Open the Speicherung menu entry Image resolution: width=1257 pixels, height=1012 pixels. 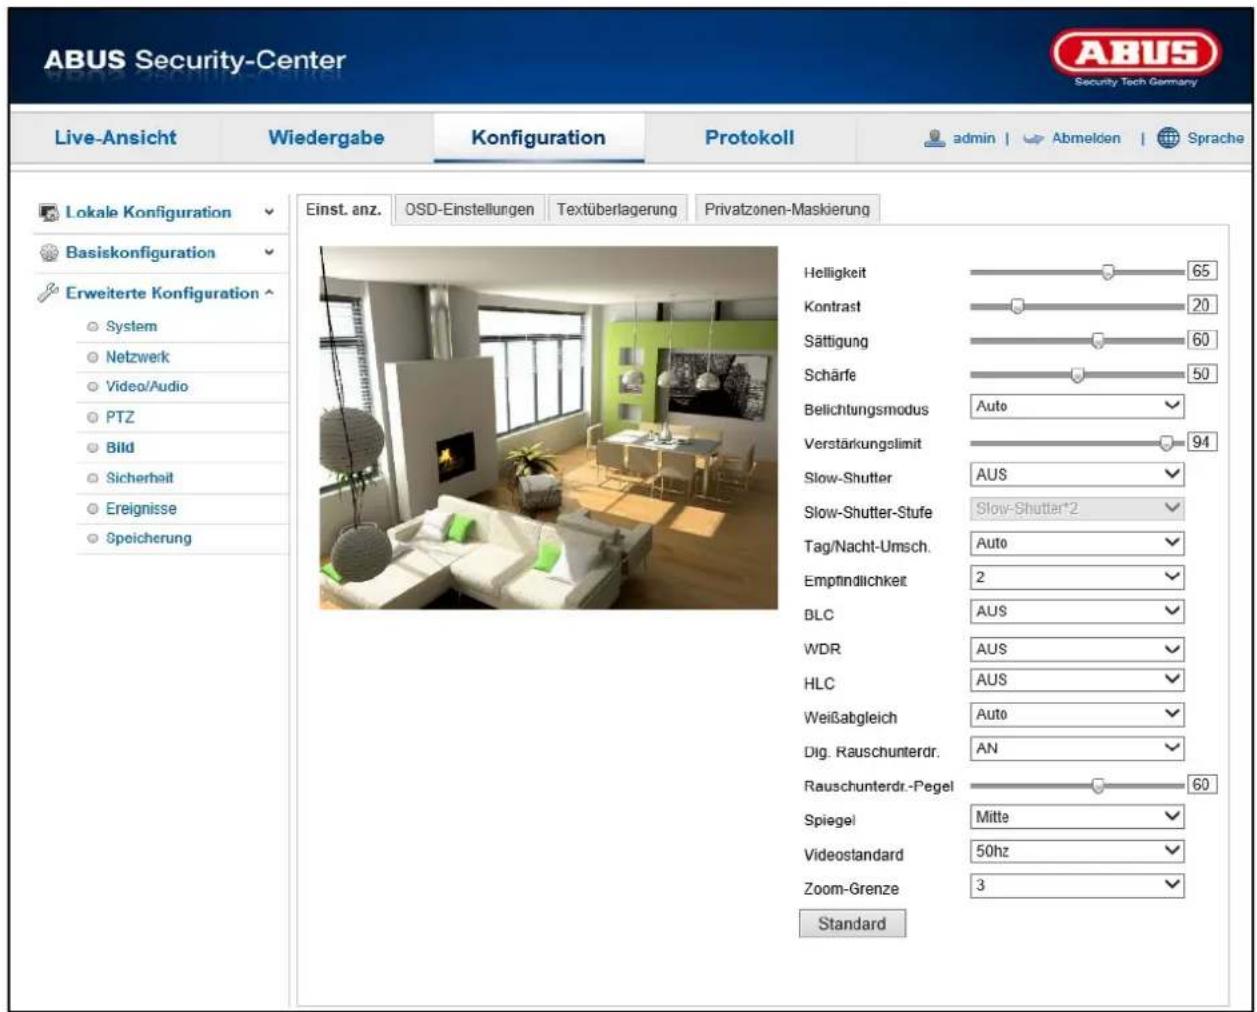149,538
